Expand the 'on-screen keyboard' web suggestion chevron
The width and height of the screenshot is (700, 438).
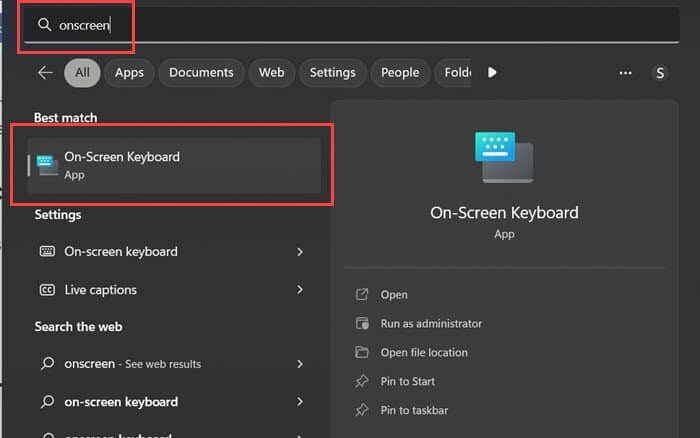pyautogui.click(x=300, y=402)
